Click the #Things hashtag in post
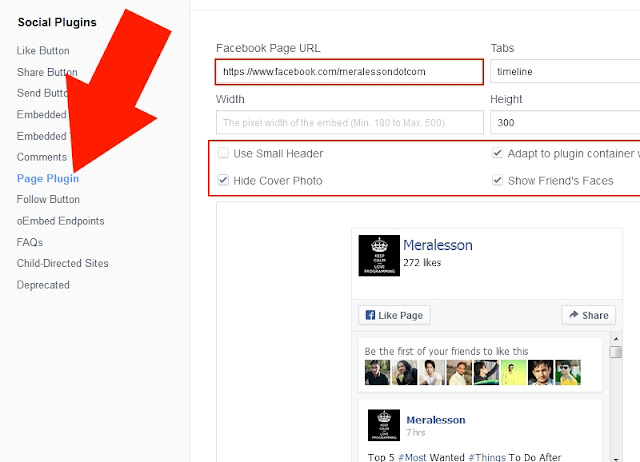Image resolution: width=640 pixels, height=462 pixels. pyautogui.click(x=487, y=457)
